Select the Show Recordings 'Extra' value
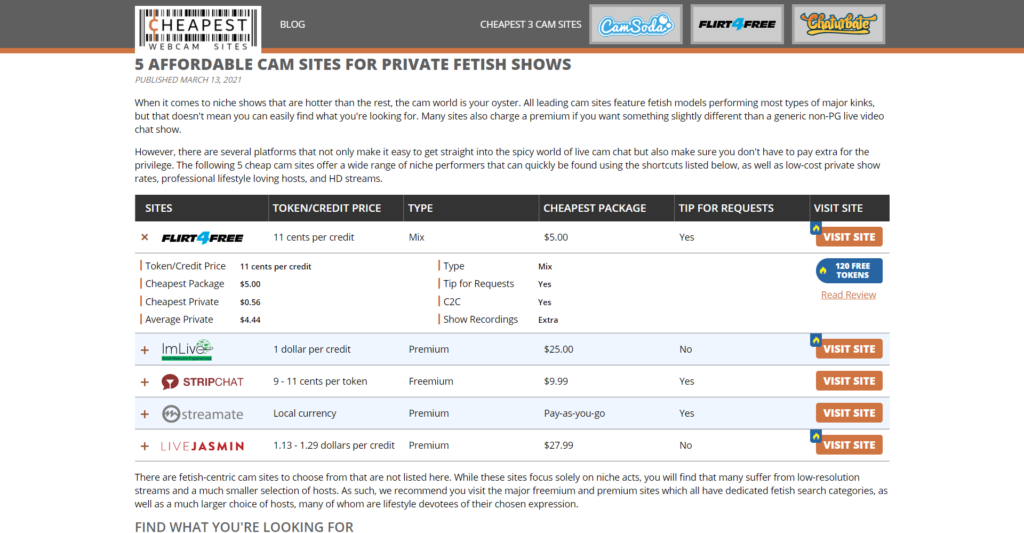The height and width of the screenshot is (533, 1024). pos(548,319)
